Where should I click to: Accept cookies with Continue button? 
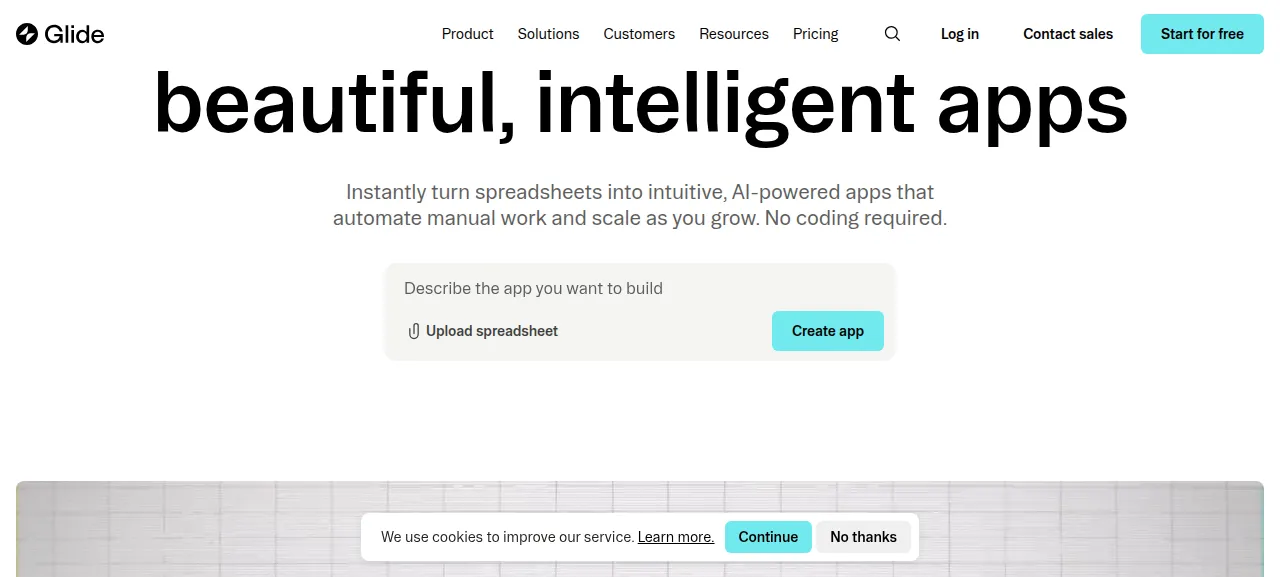[x=768, y=537]
